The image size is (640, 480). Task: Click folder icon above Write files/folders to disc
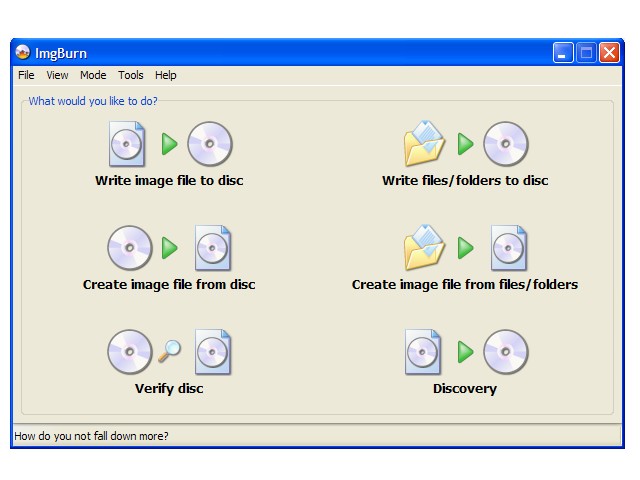(424, 143)
